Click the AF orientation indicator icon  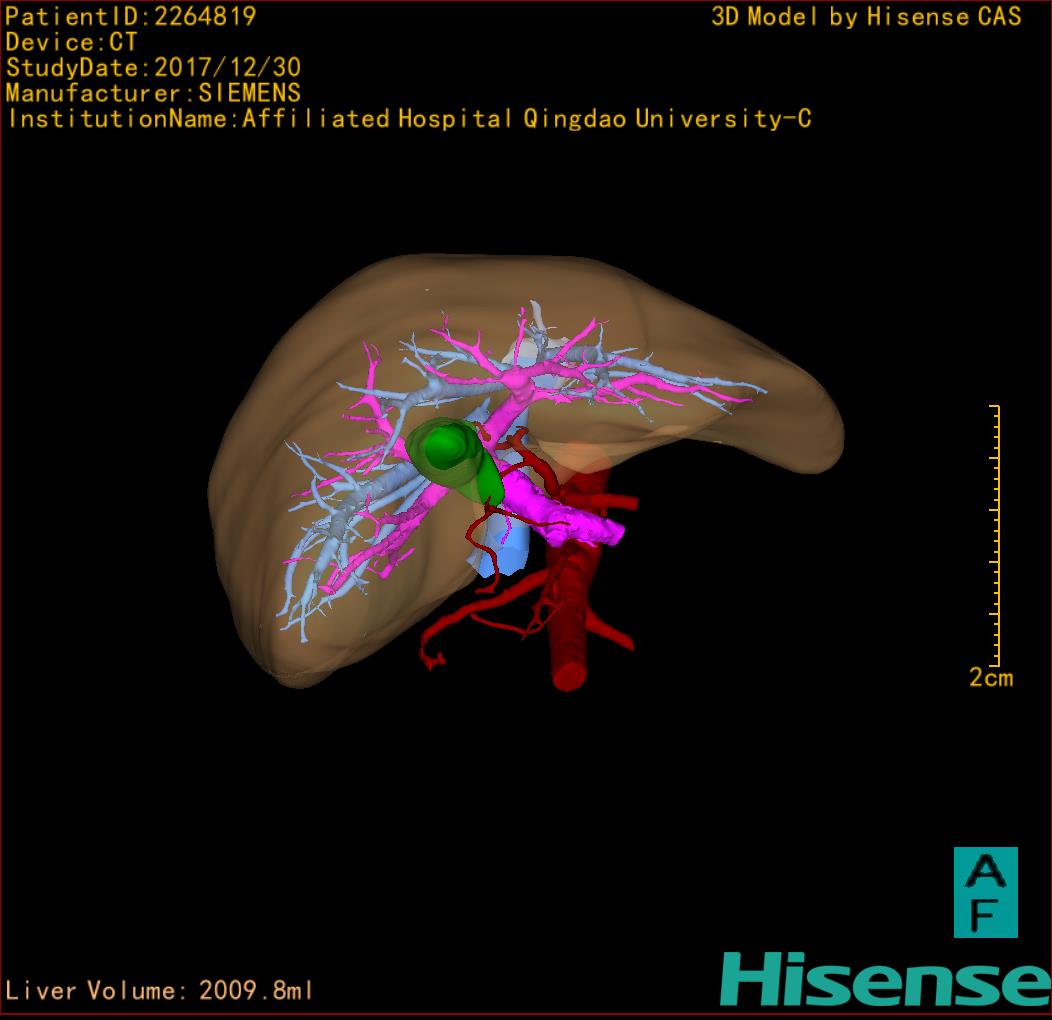pyautogui.click(x=985, y=892)
